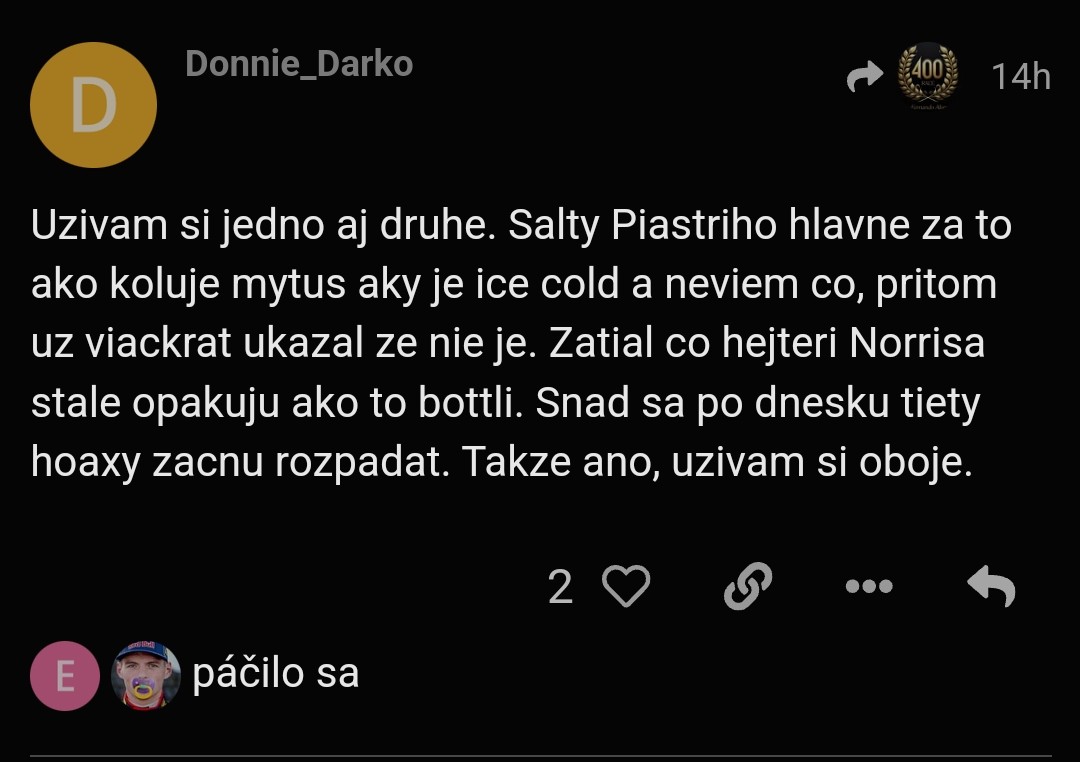The image size is (1080, 762).
Task: Copy post link using chain icon
Action: click(748, 586)
